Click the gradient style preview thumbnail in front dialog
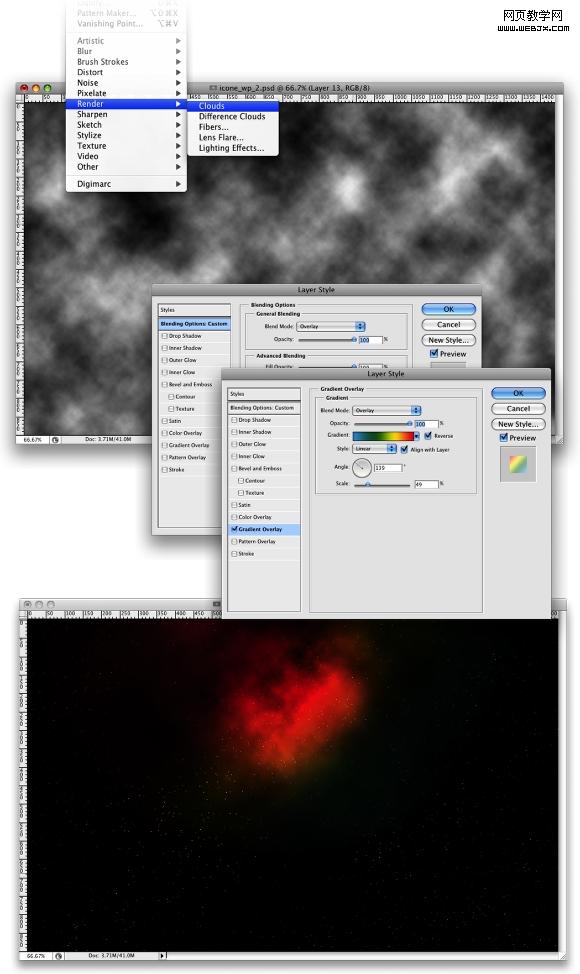 tap(517, 464)
